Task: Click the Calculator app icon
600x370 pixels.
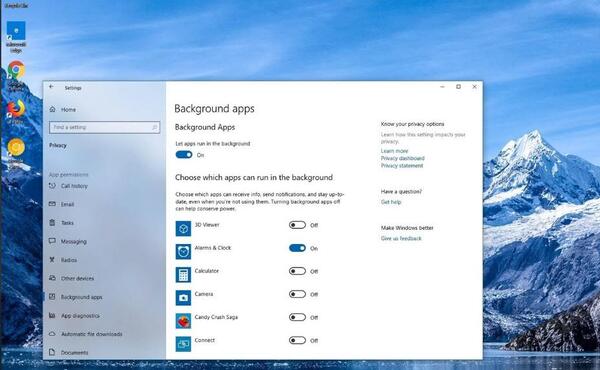Action: 183,275
